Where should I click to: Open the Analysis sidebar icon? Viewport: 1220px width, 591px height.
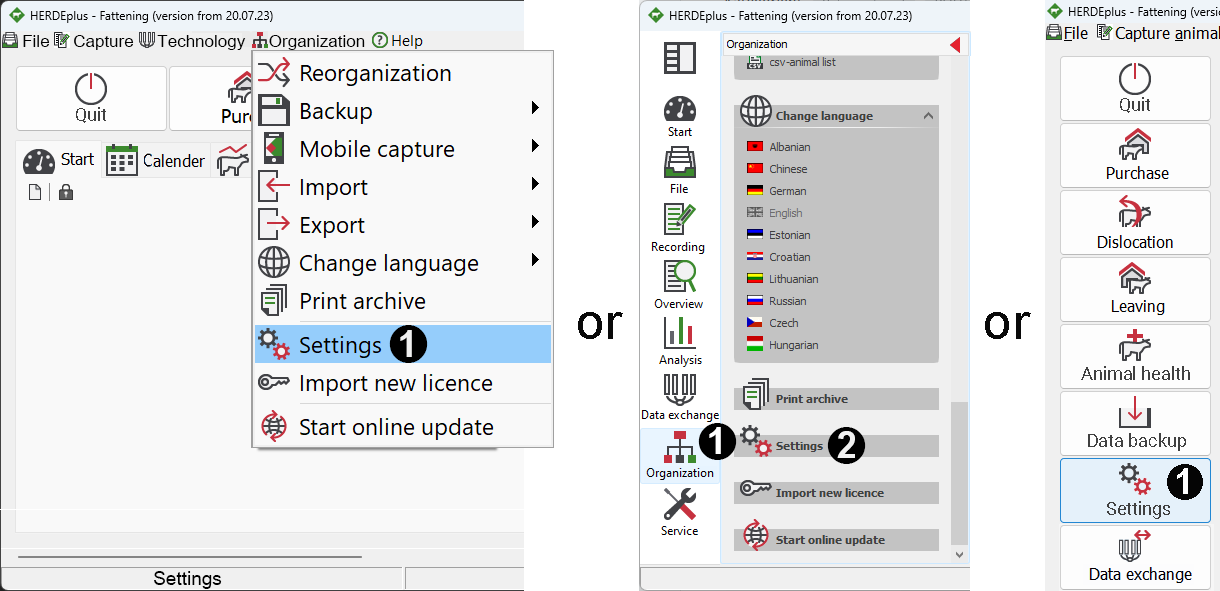click(x=680, y=340)
